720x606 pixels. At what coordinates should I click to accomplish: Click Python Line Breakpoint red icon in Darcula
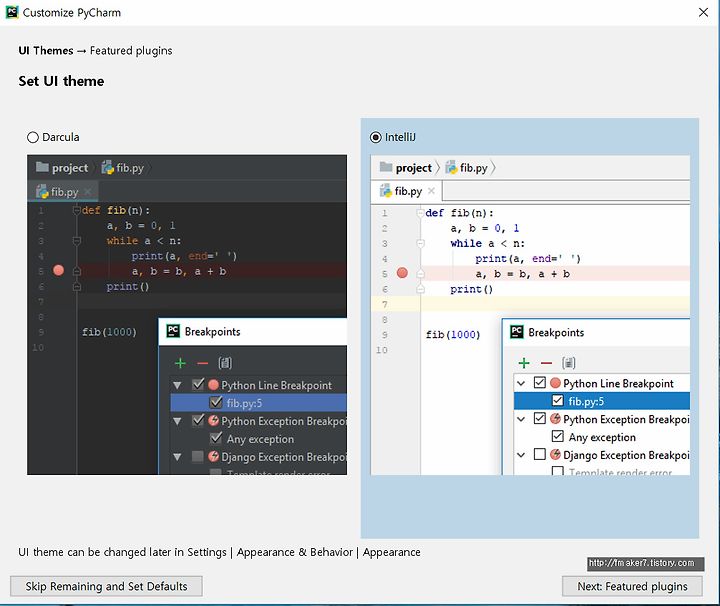click(213, 385)
